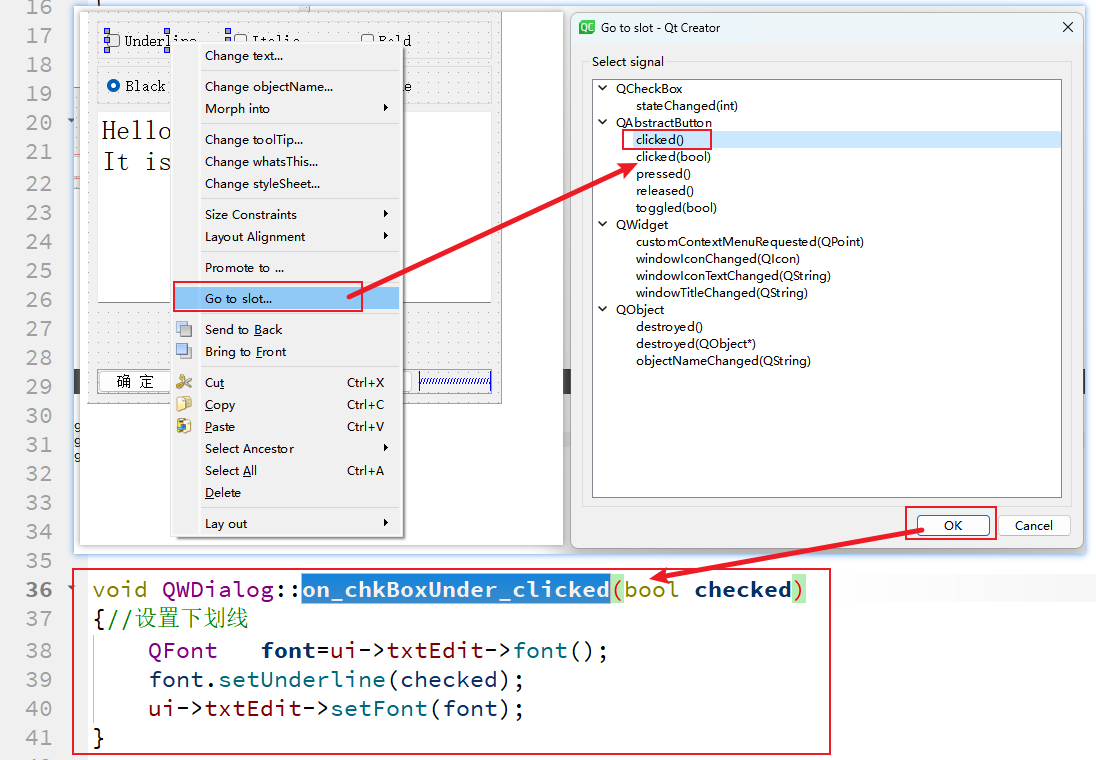Screen dimensions: 1096x760
Task: Click the Cut scissors icon in context menu
Action: [184, 382]
